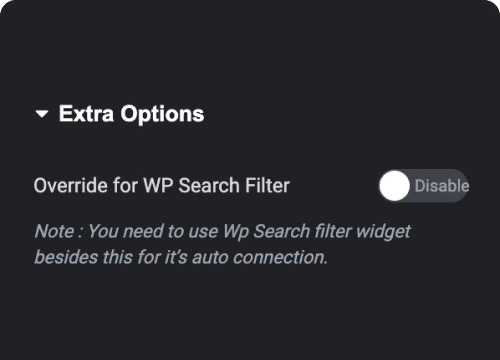This screenshot has width=500, height=360.
Task: Click the word Options in the section title
Action: (x=162, y=115)
